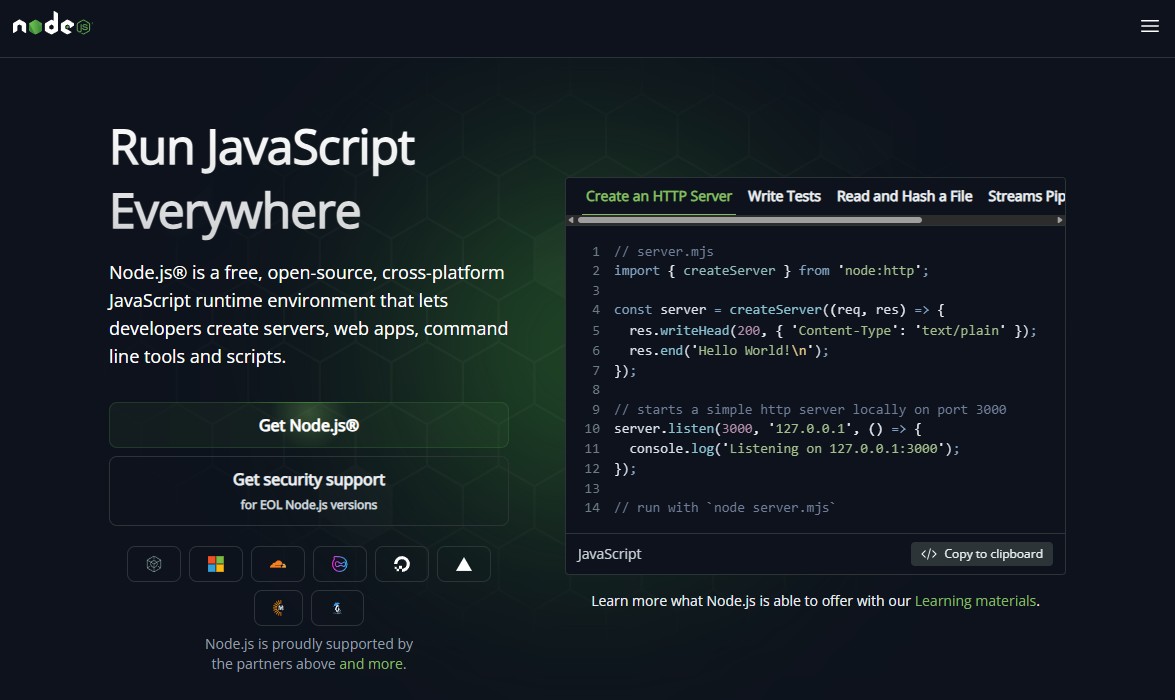
Task: Switch to the Write Tests tab
Action: coord(784,196)
